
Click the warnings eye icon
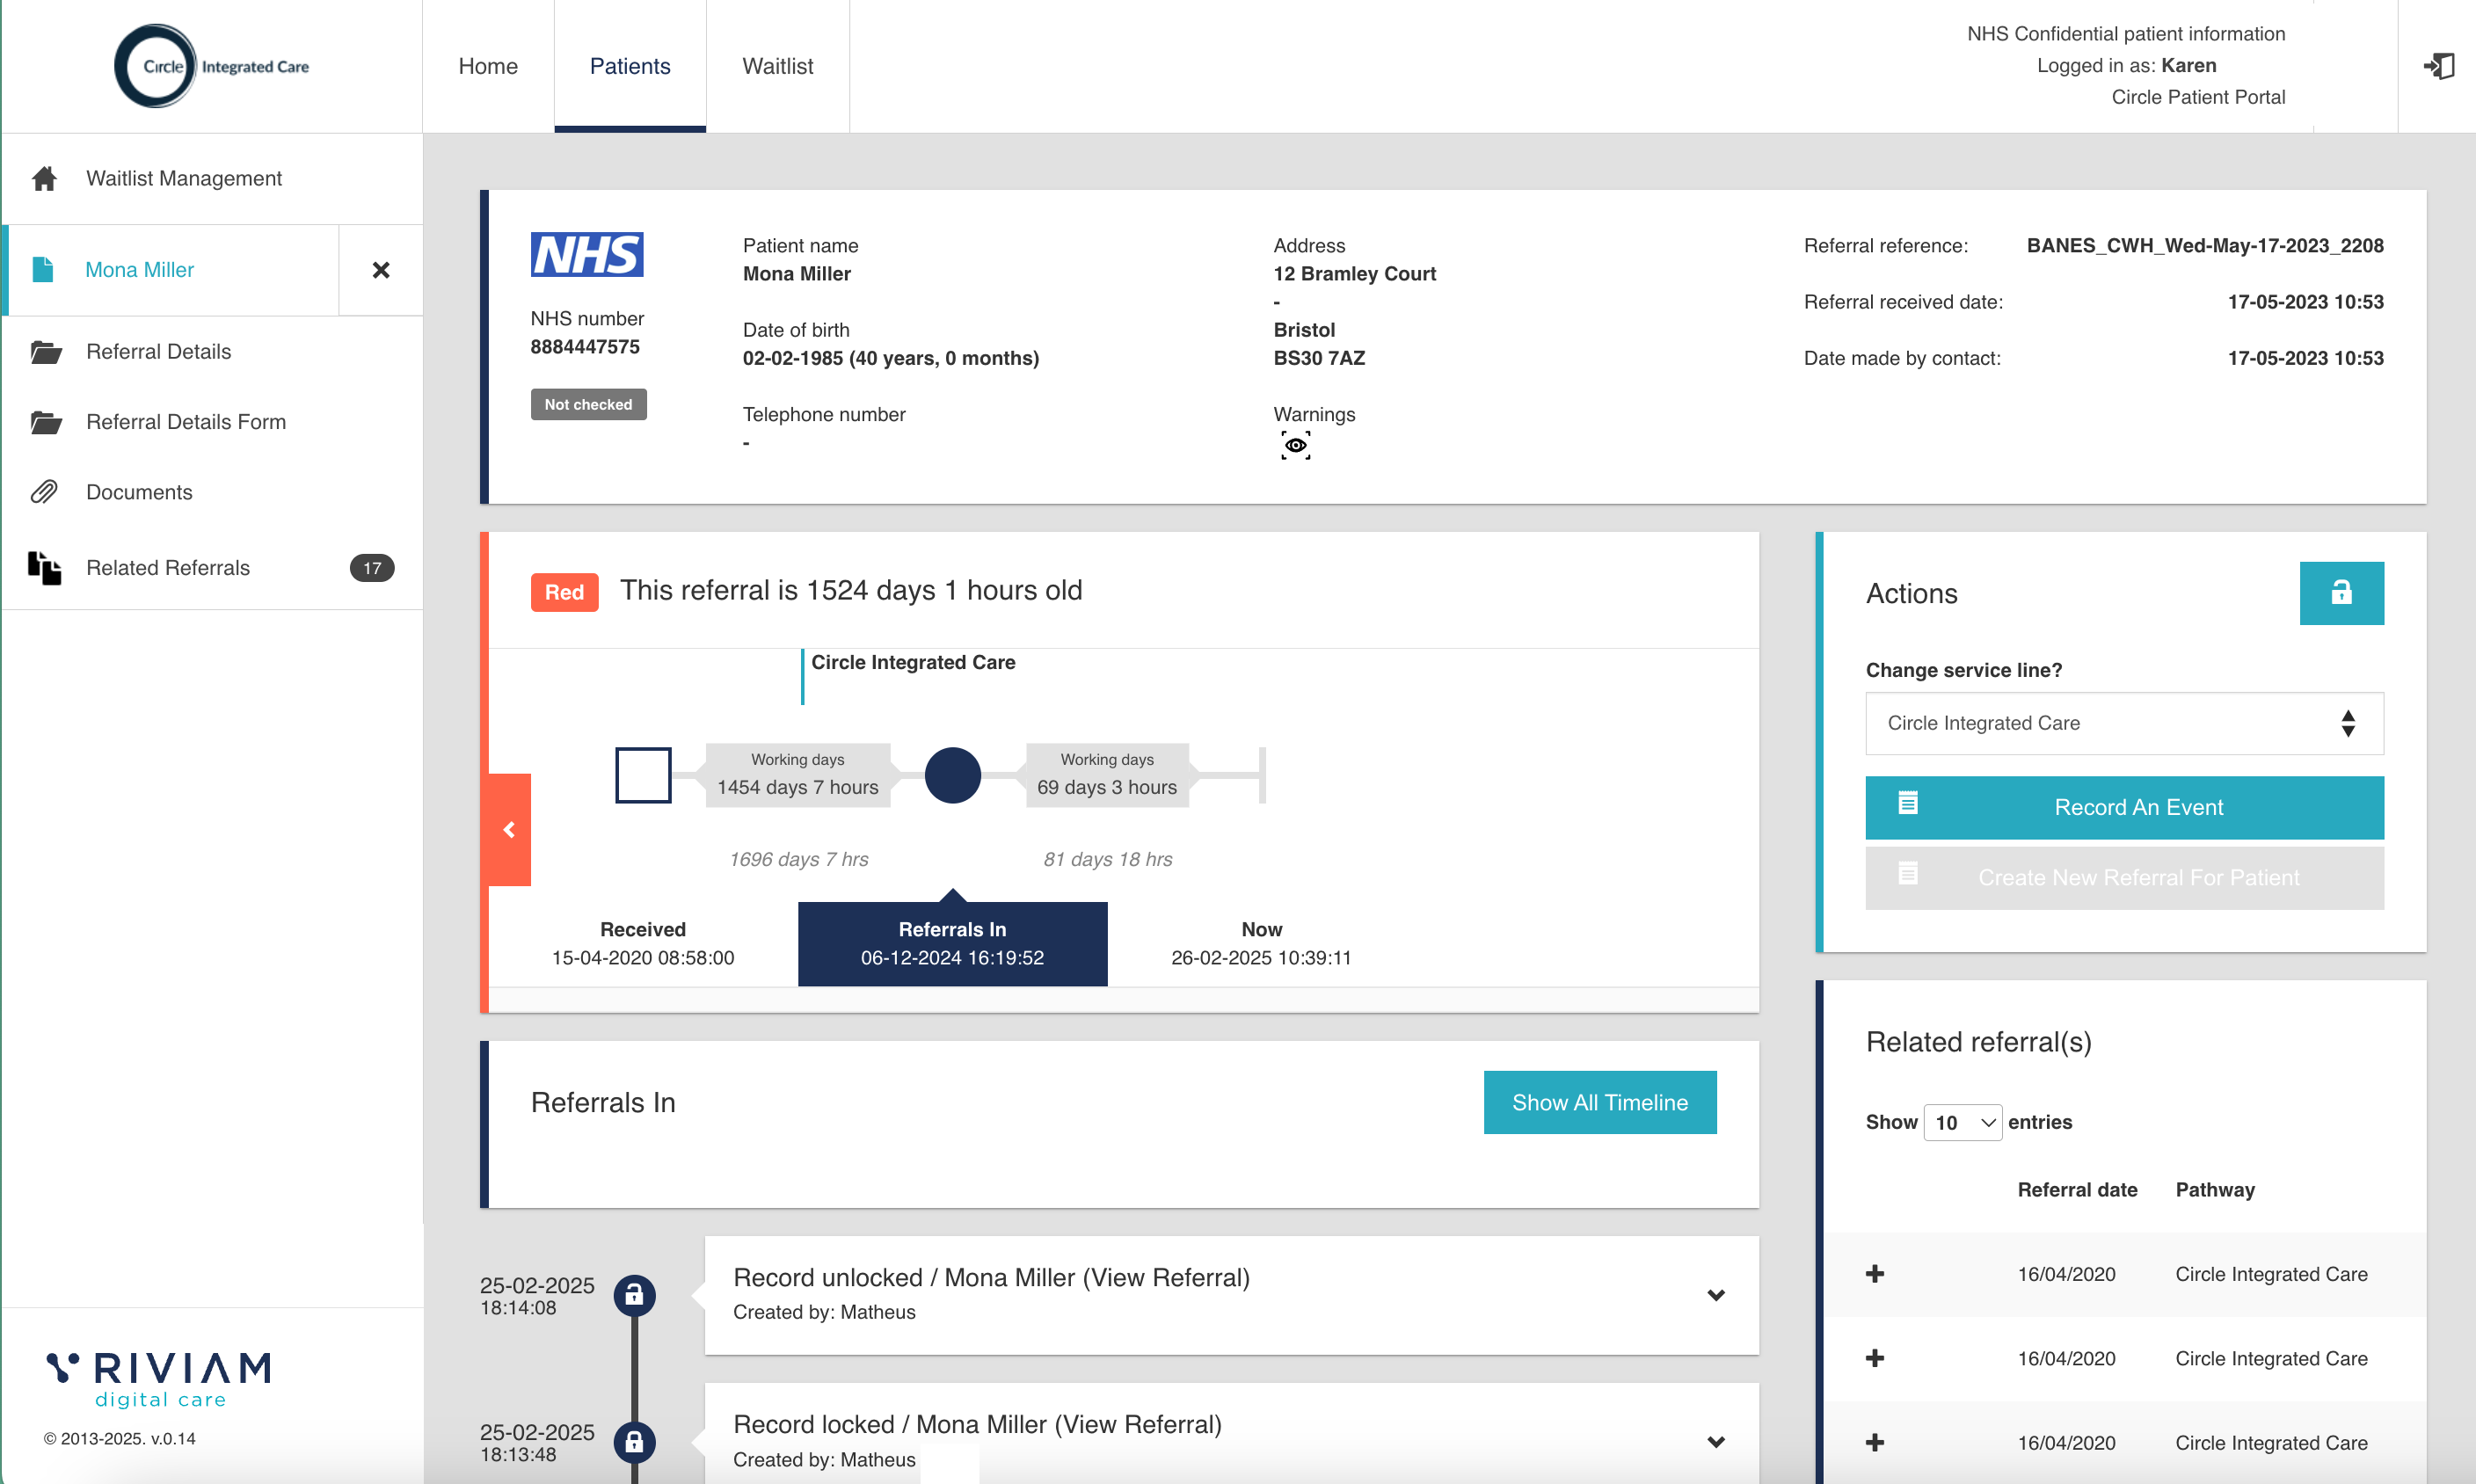coord(1295,446)
